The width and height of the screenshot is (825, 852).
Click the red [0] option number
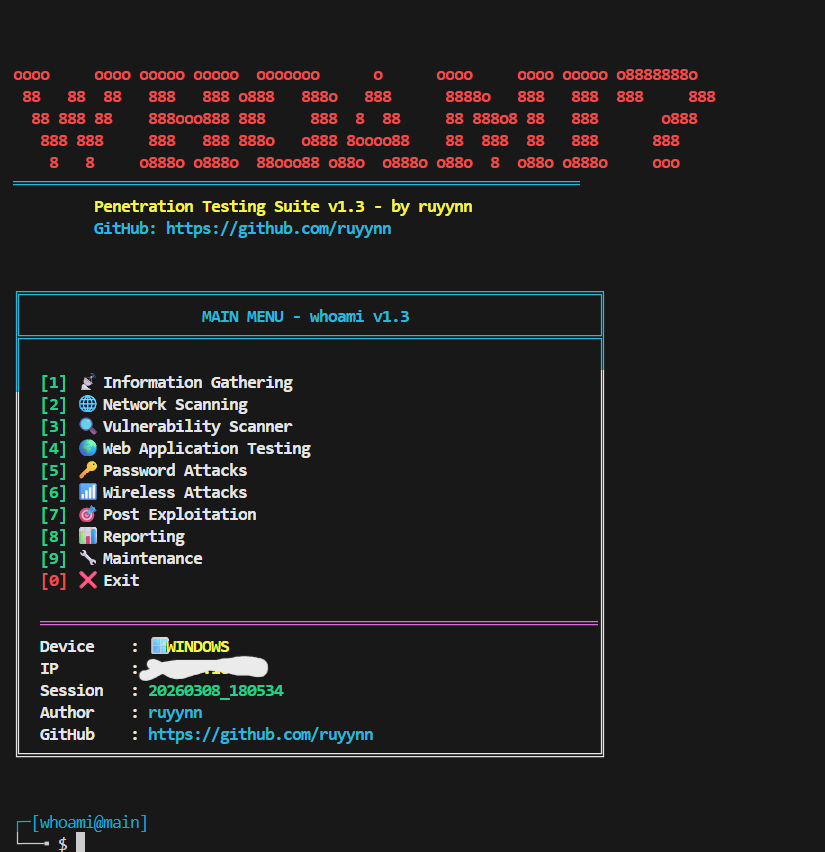click(x=54, y=581)
